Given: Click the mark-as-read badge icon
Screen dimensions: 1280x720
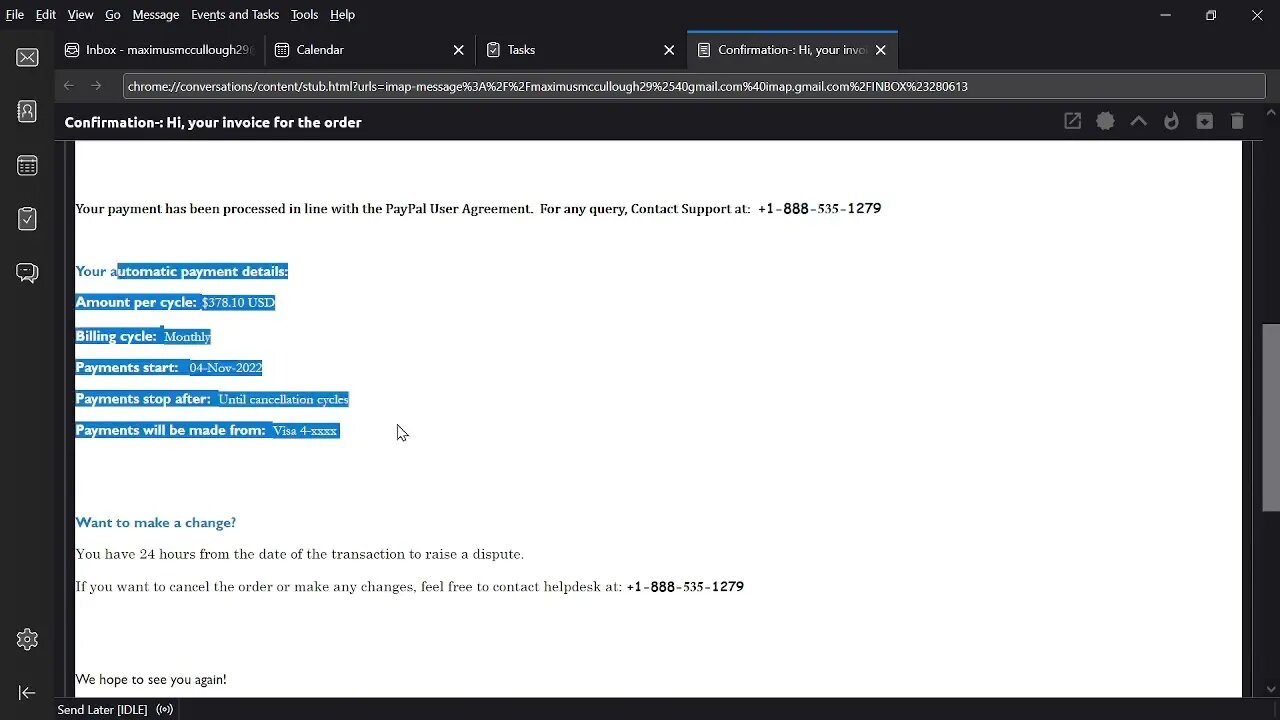Looking at the screenshot, I should [1106, 121].
